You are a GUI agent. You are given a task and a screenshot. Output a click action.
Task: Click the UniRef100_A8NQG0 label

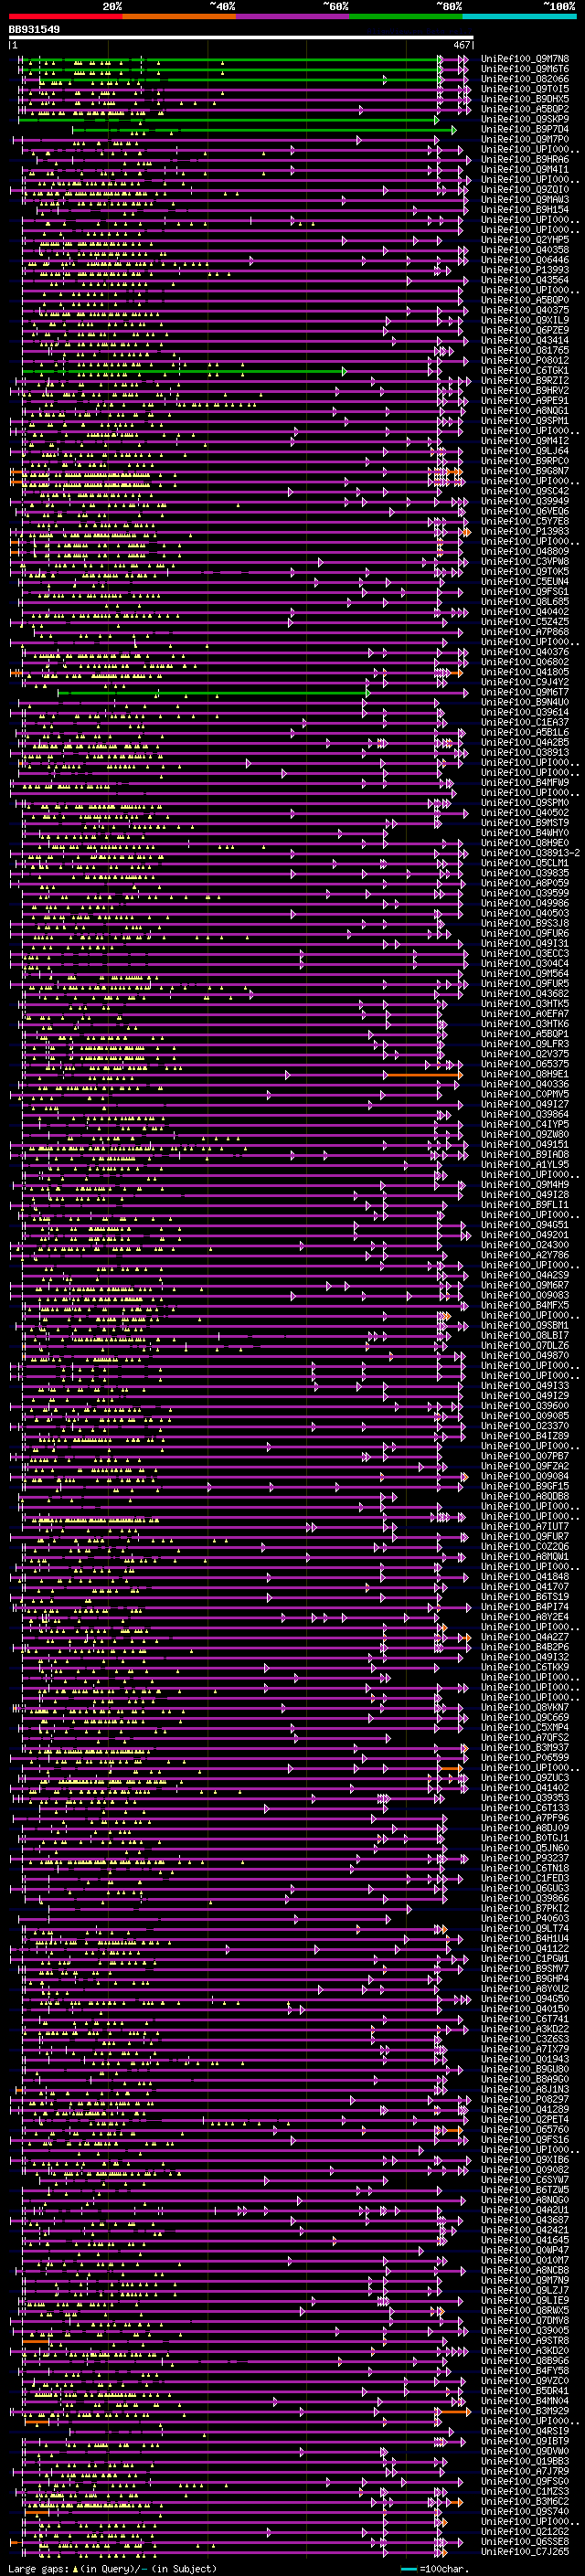(x=525, y=2200)
